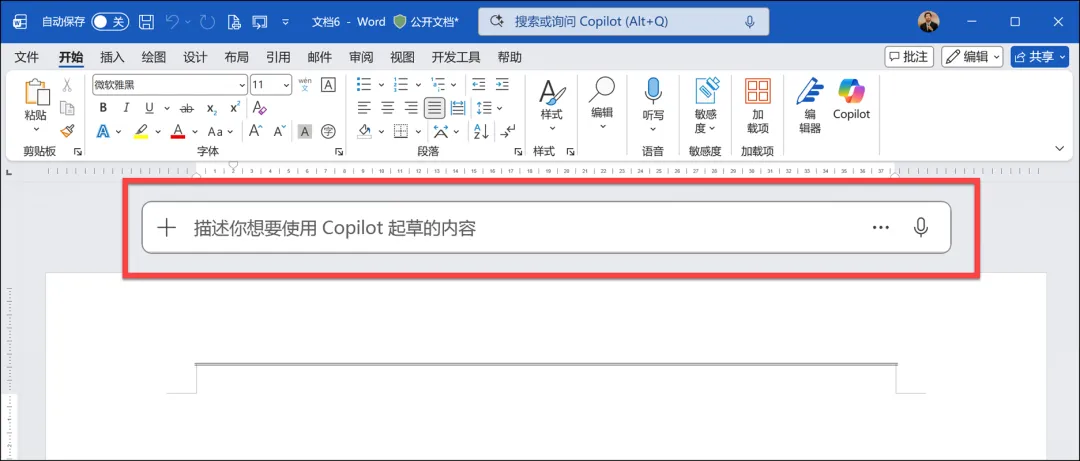Screen dimensions: 1080x461
Task: Click the 共享 (Share) button
Action: coord(1039,57)
